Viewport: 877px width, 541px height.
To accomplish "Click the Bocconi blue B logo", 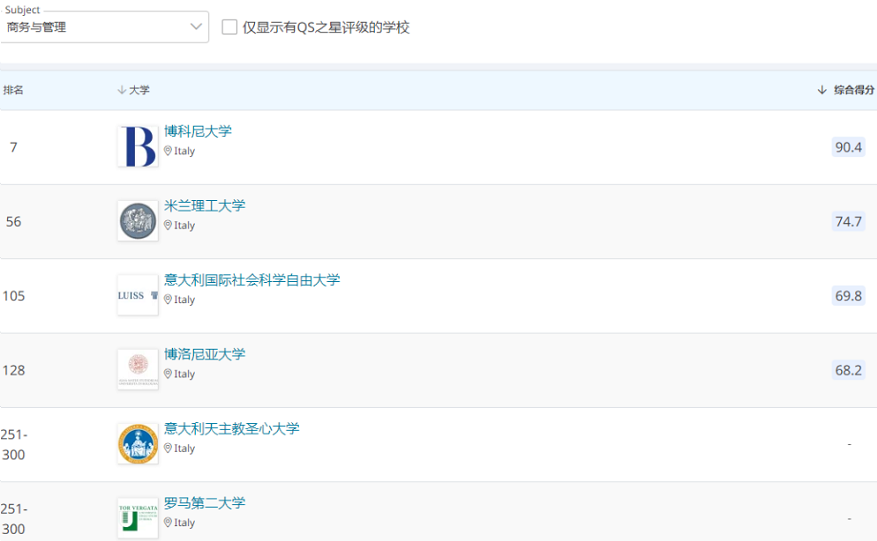I will coord(138,147).
